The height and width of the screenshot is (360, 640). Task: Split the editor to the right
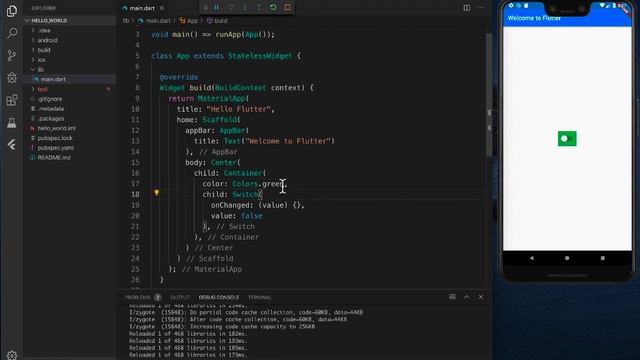point(467,8)
